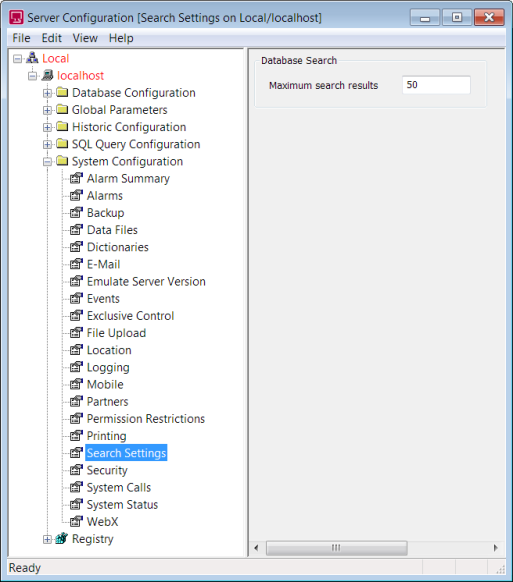Screen dimensions: 513x582
Task: Click the horizontal scrollbar thumb
Action: click(337, 548)
